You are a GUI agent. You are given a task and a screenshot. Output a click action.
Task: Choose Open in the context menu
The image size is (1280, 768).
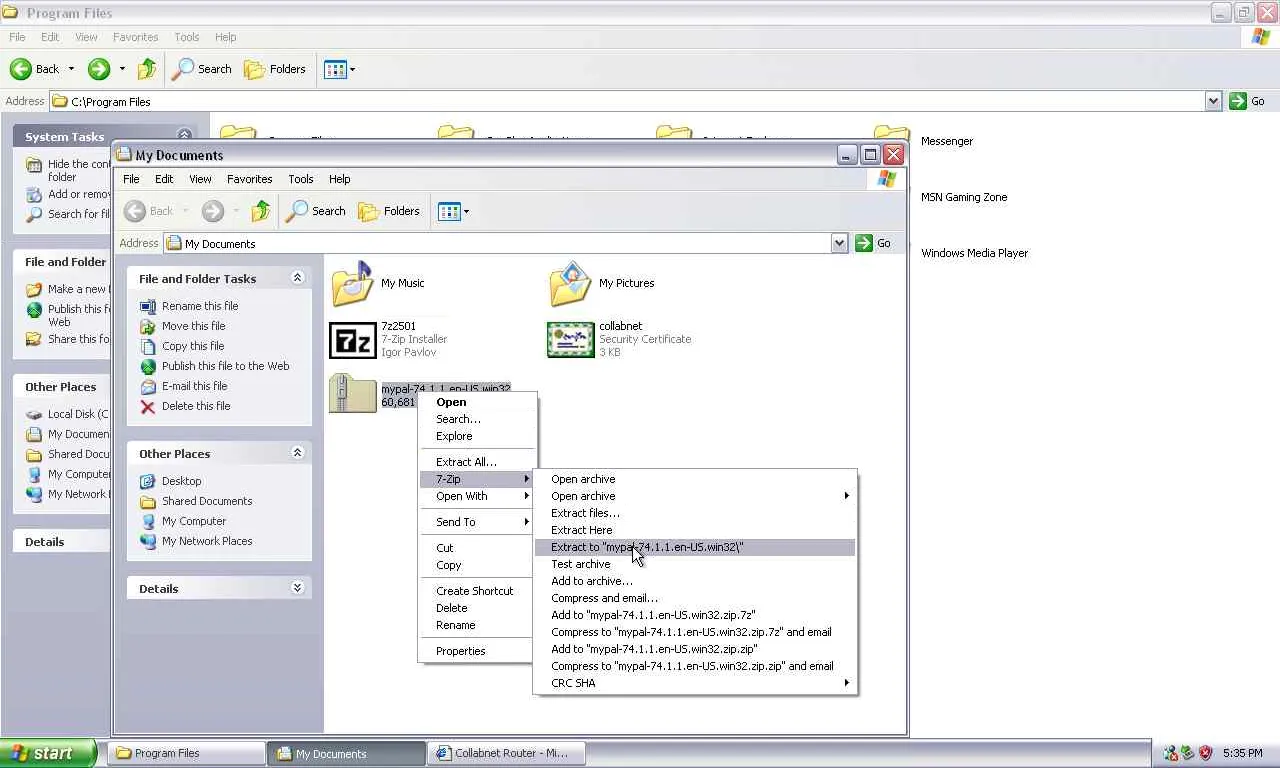tap(477, 402)
